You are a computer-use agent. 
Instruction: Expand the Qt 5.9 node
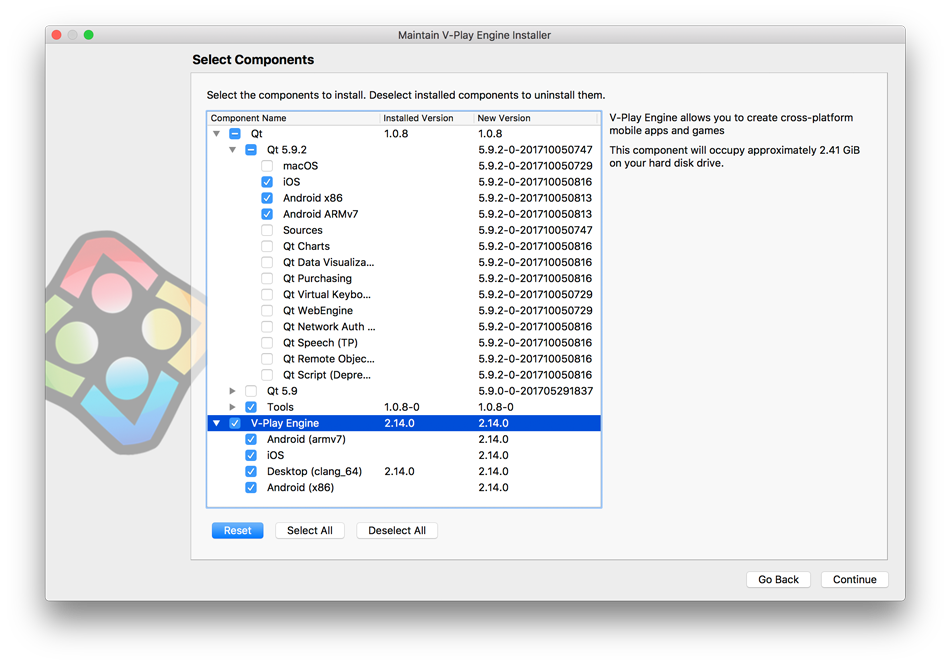[x=233, y=391]
